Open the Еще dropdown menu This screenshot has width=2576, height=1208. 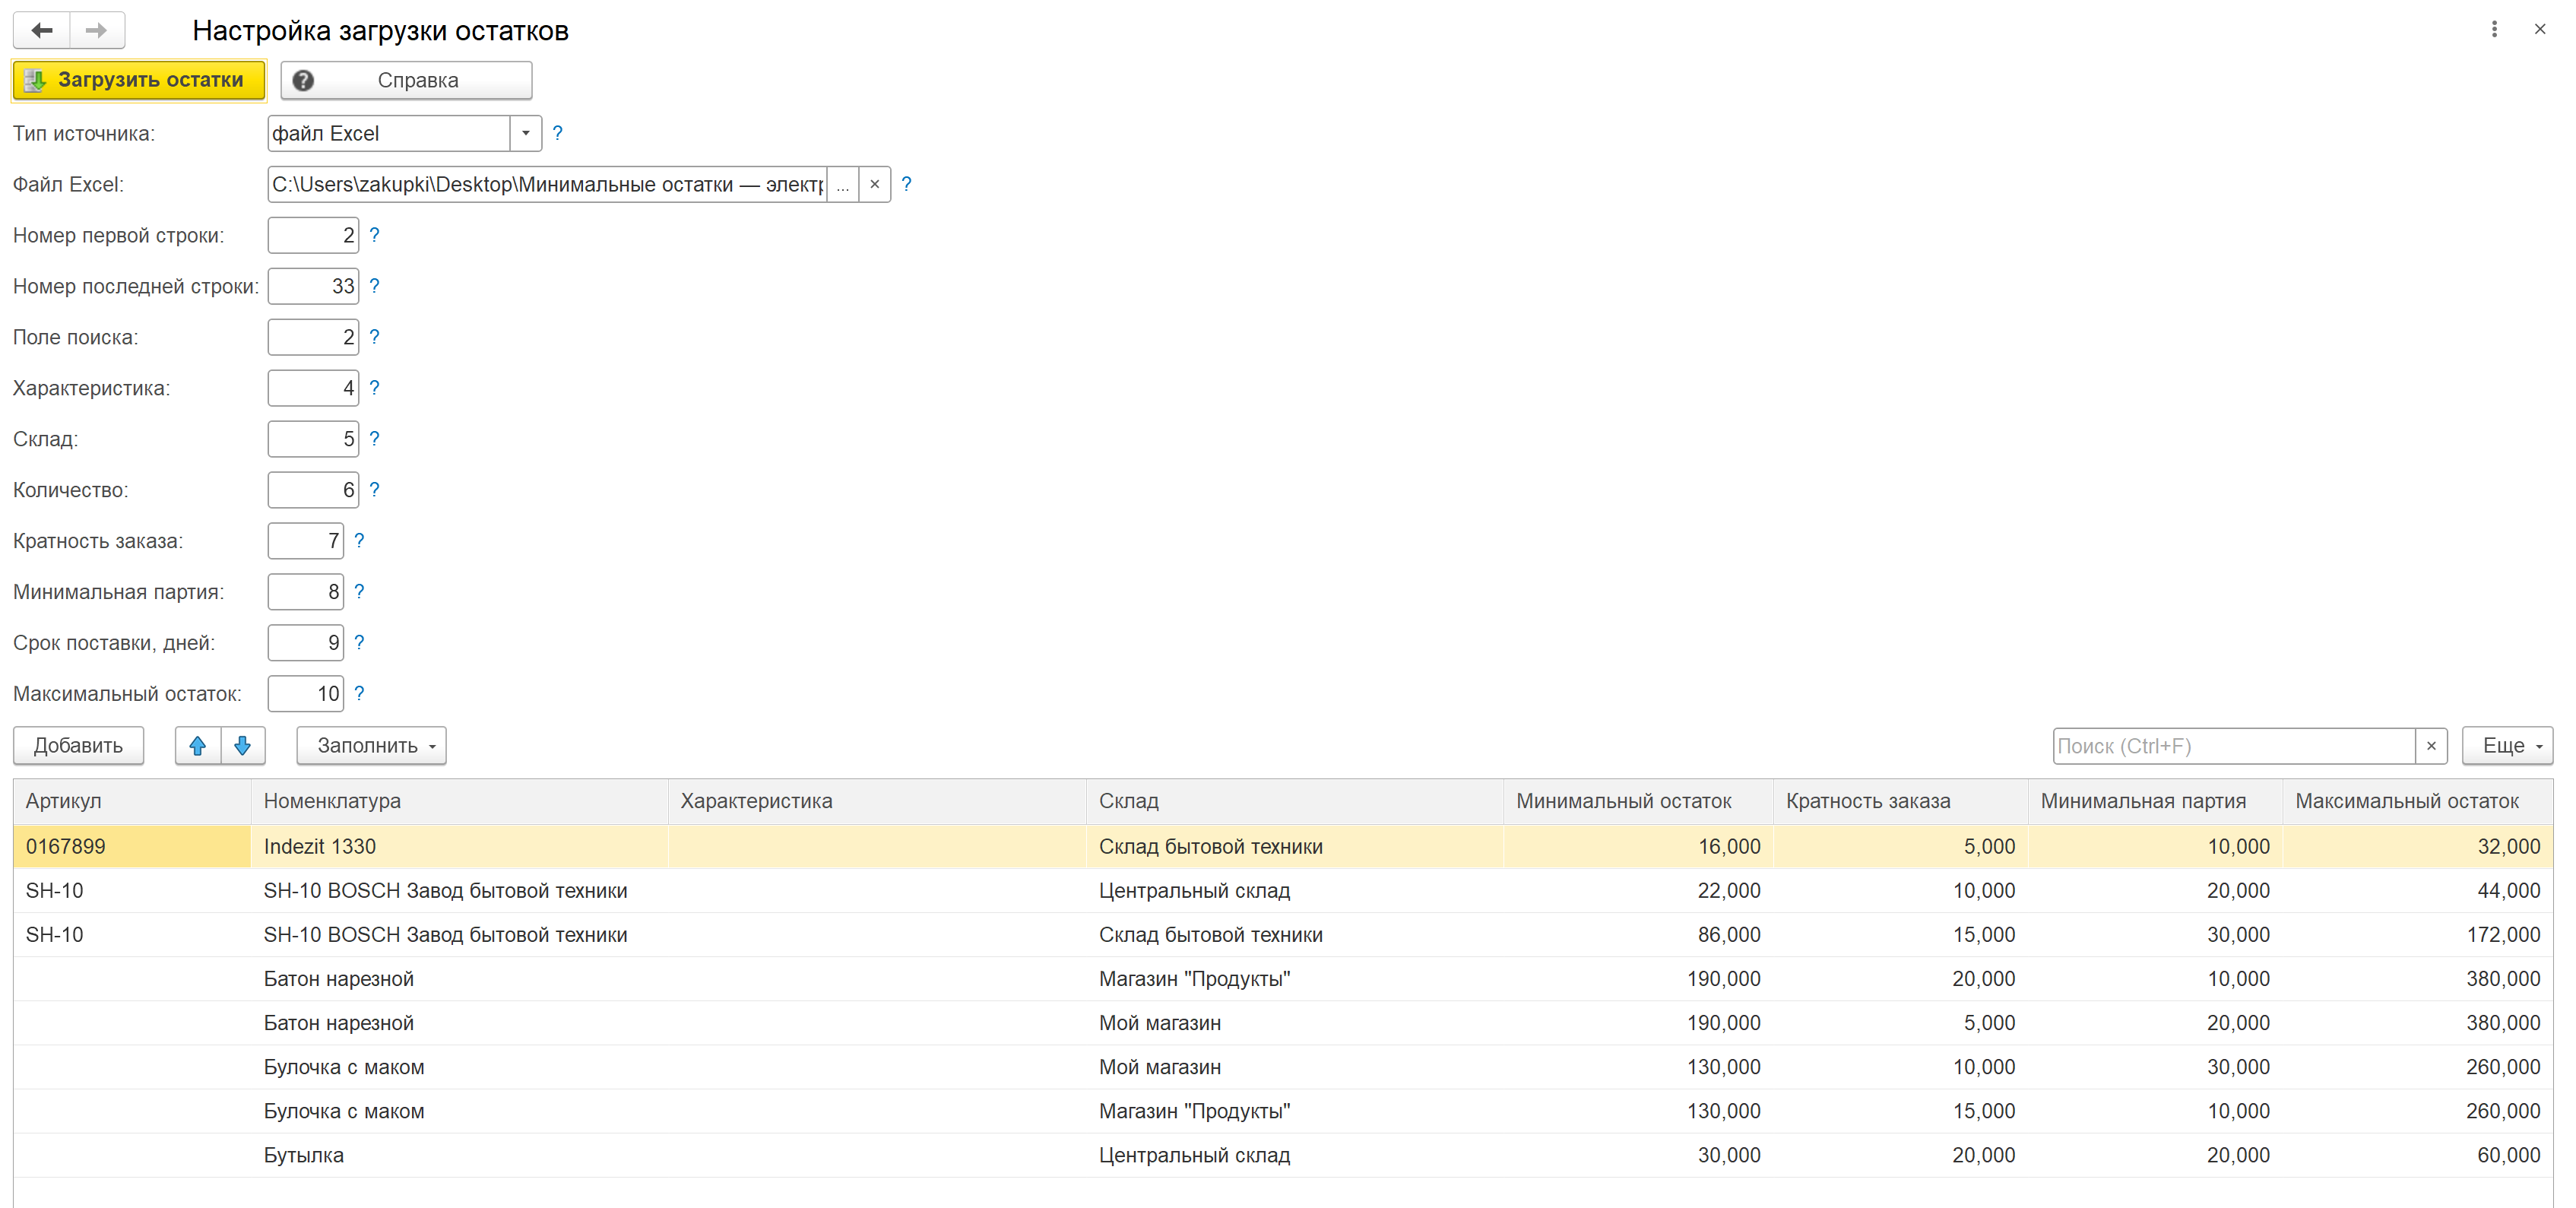tap(2507, 745)
